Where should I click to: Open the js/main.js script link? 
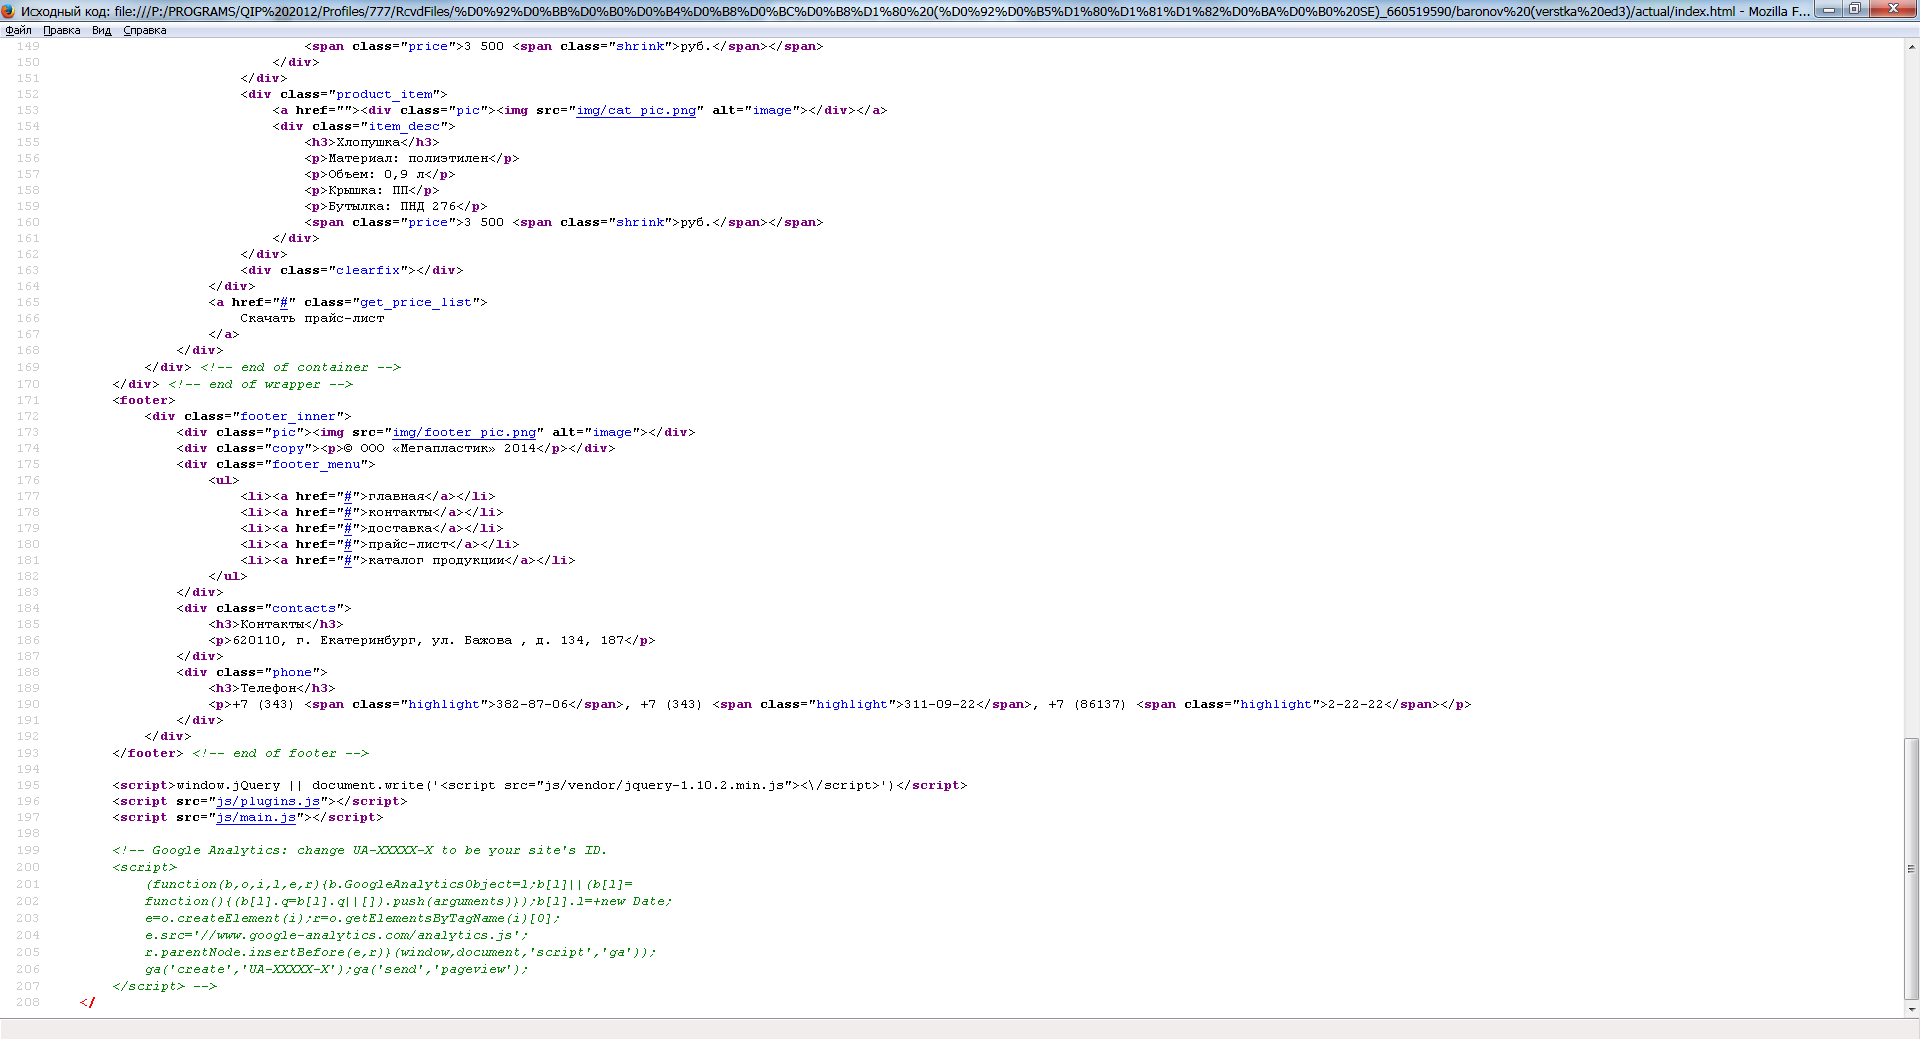256,818
